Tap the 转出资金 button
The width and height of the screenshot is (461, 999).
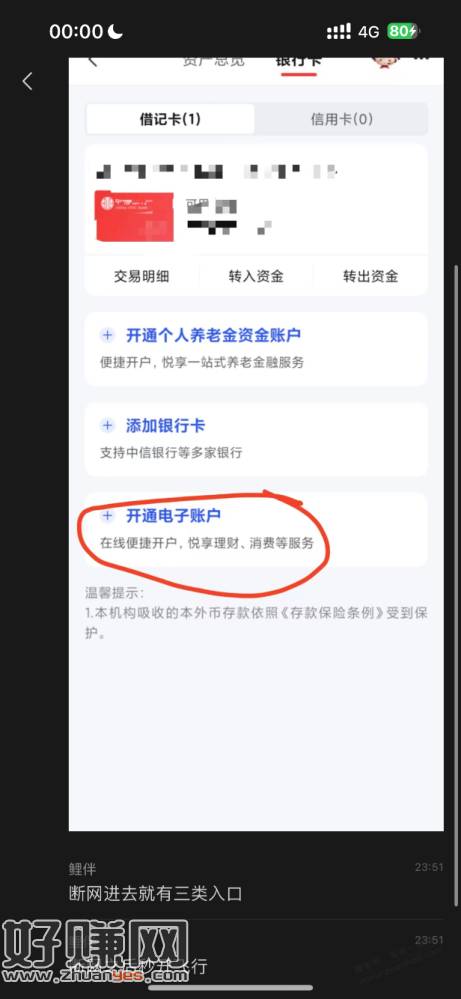tap(371, 276)
